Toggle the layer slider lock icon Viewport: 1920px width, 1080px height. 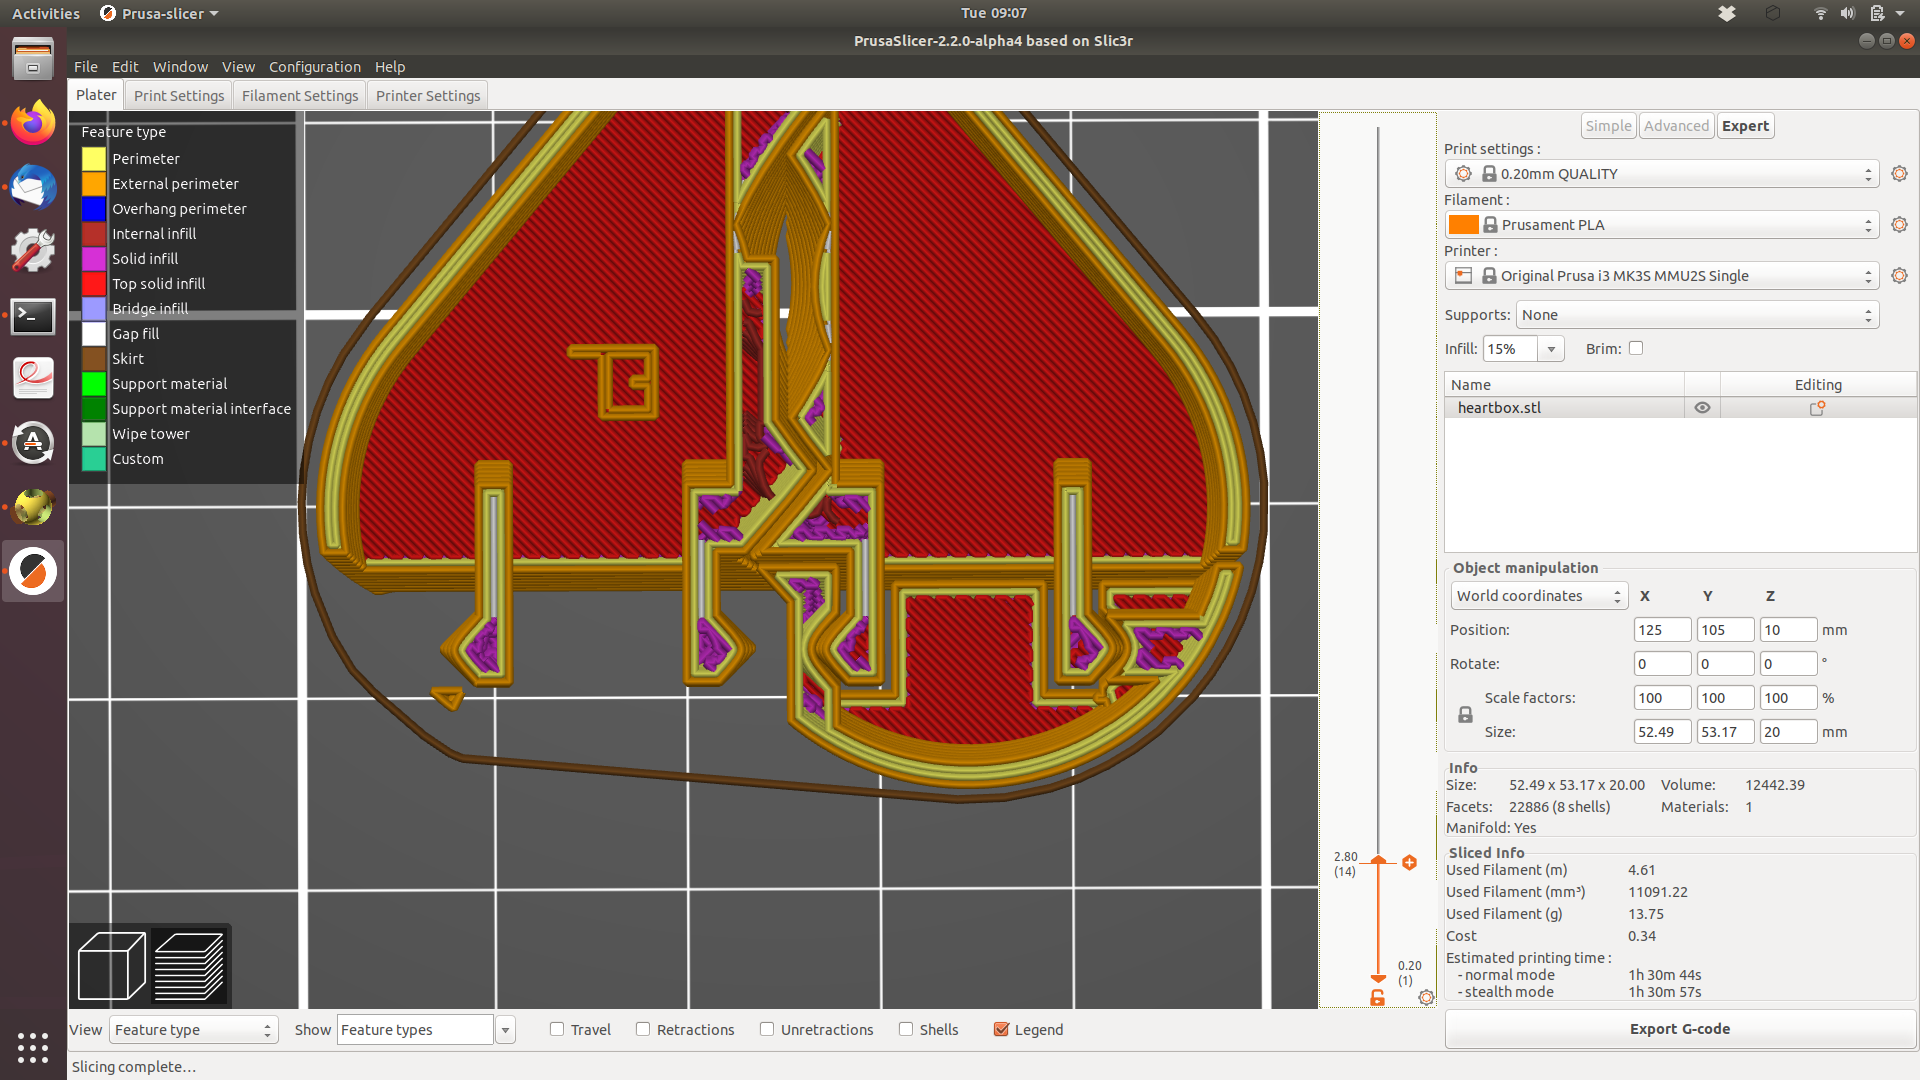tap(1377, 998)
